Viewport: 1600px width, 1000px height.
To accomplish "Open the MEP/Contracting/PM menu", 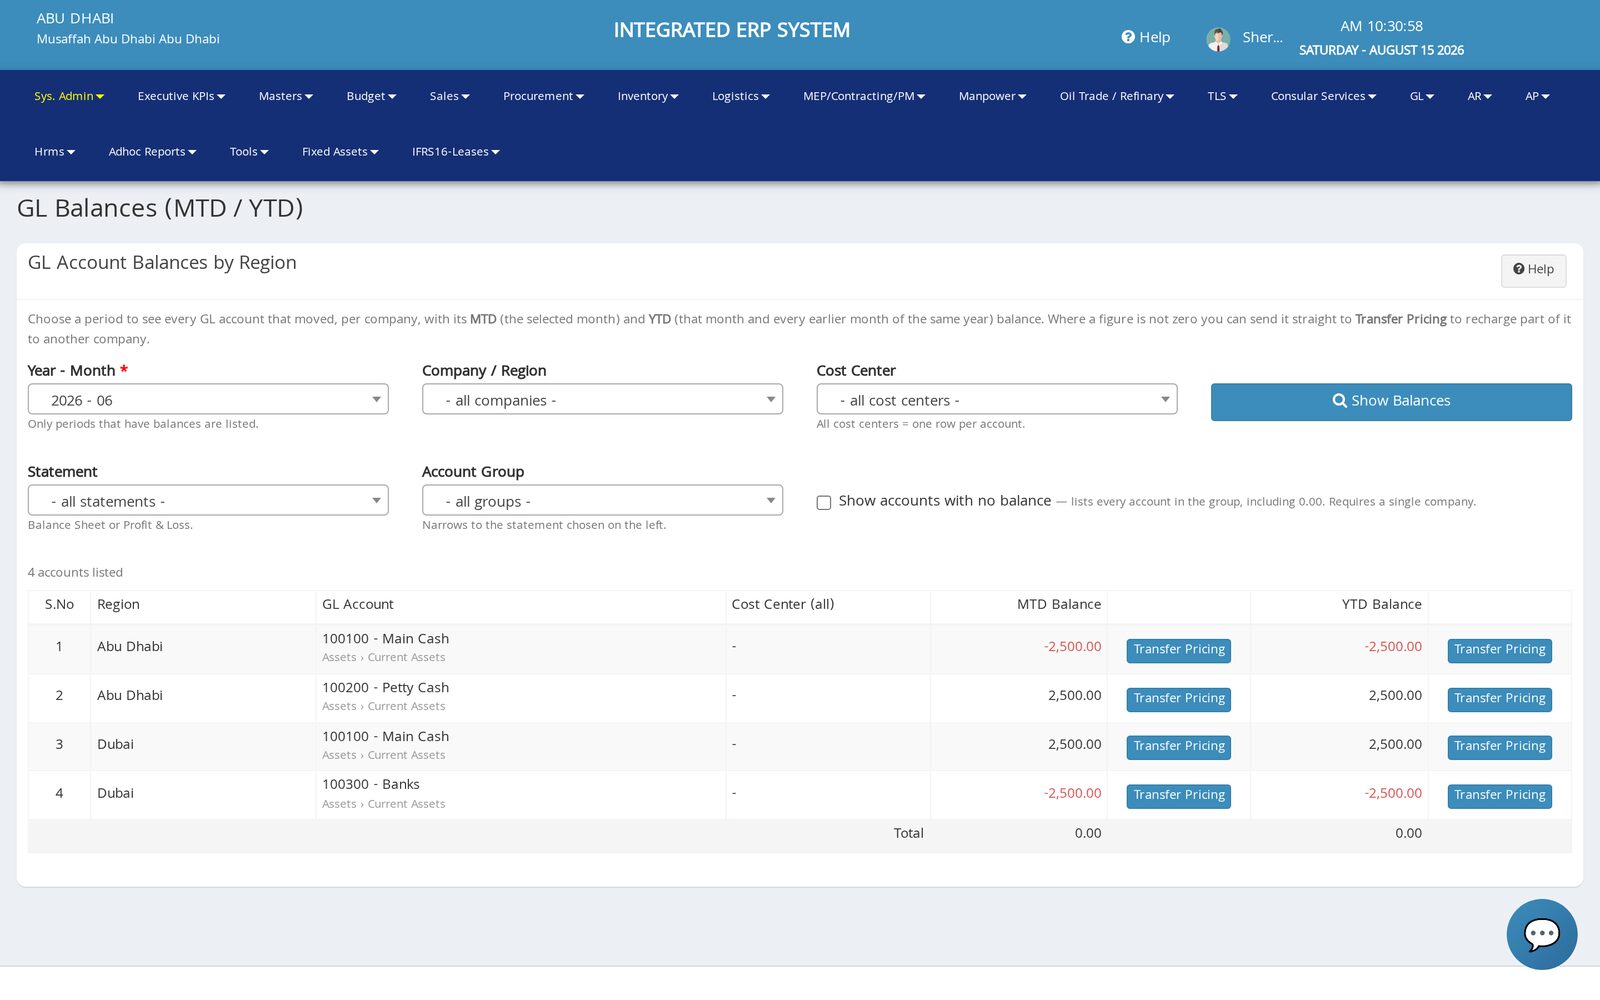I will tap(864, 97).
